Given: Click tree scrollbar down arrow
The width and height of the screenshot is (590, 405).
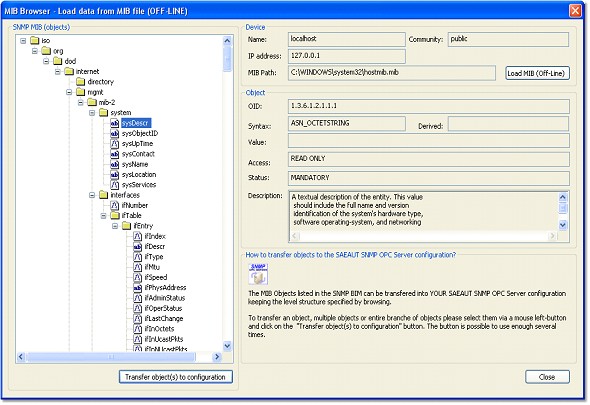Looking at the screenshot, I should pos(227,346).
